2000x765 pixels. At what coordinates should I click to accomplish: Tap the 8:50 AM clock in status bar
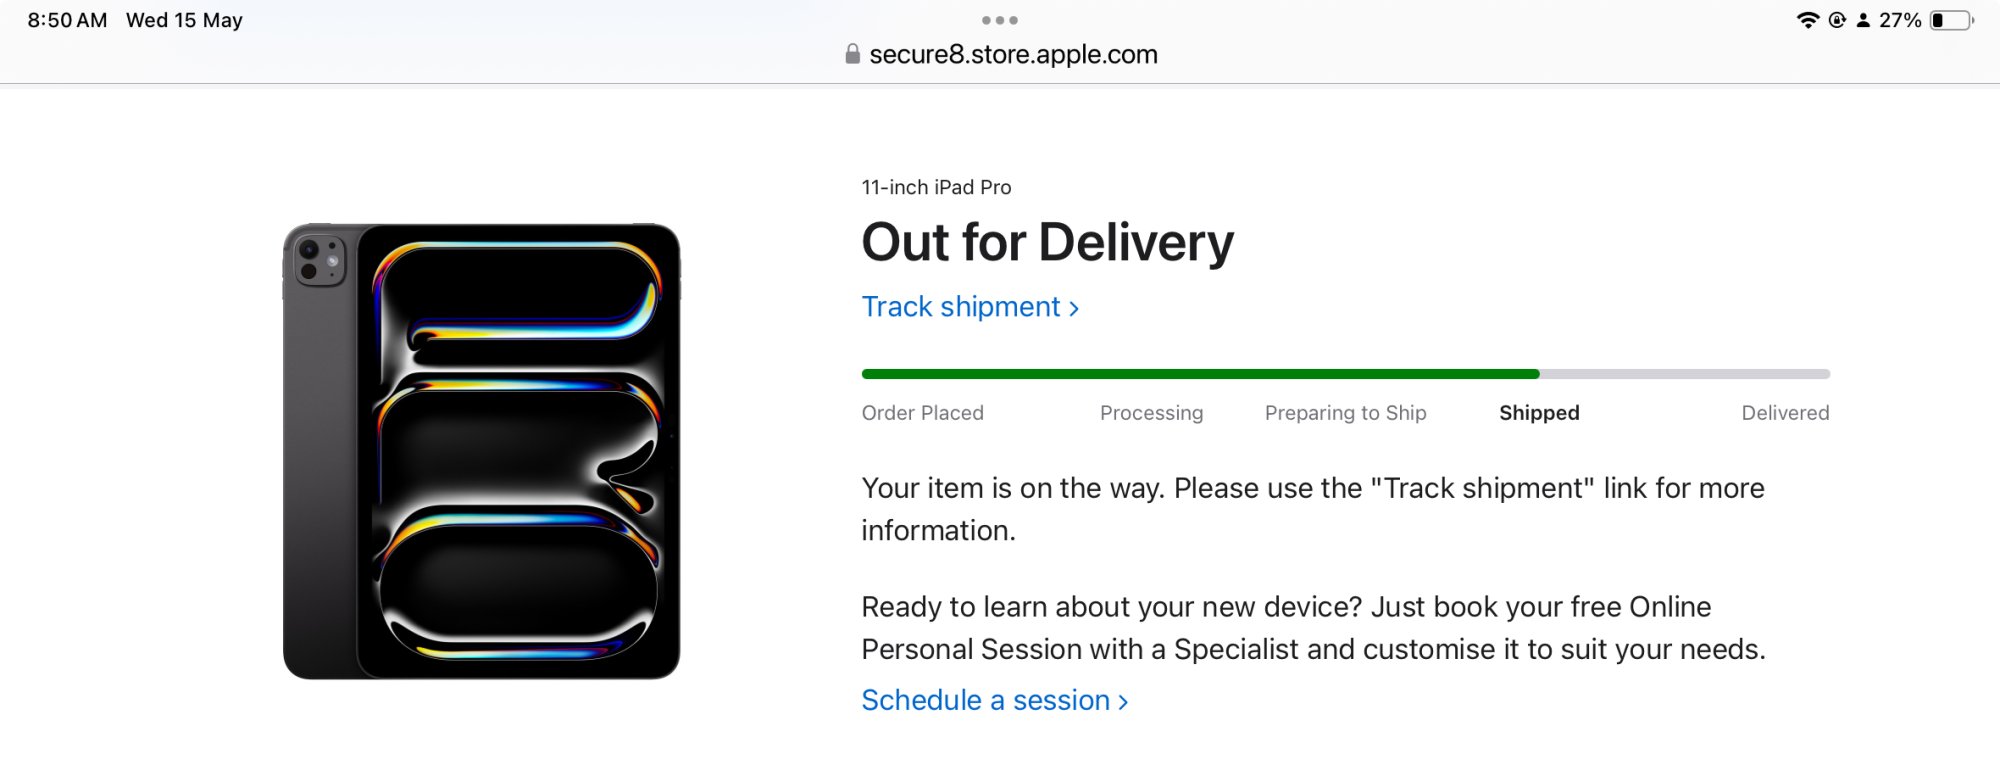pos(67,20)
